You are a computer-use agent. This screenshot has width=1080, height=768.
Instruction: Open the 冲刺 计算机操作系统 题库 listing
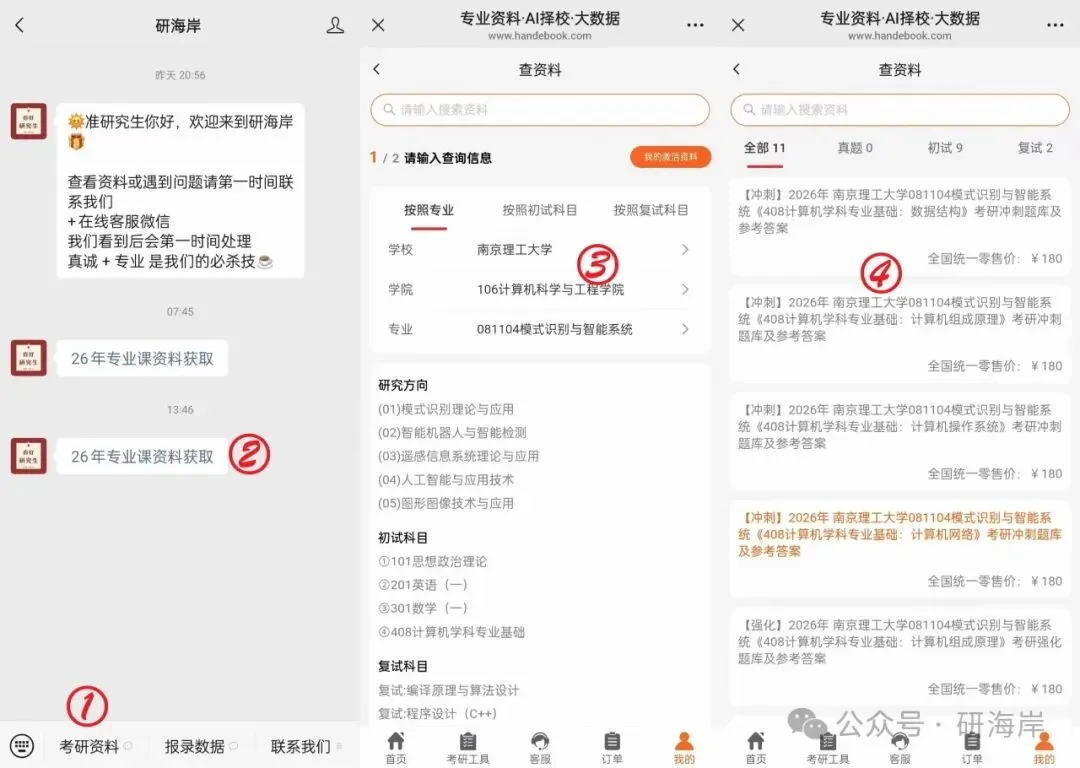[900, 442]
